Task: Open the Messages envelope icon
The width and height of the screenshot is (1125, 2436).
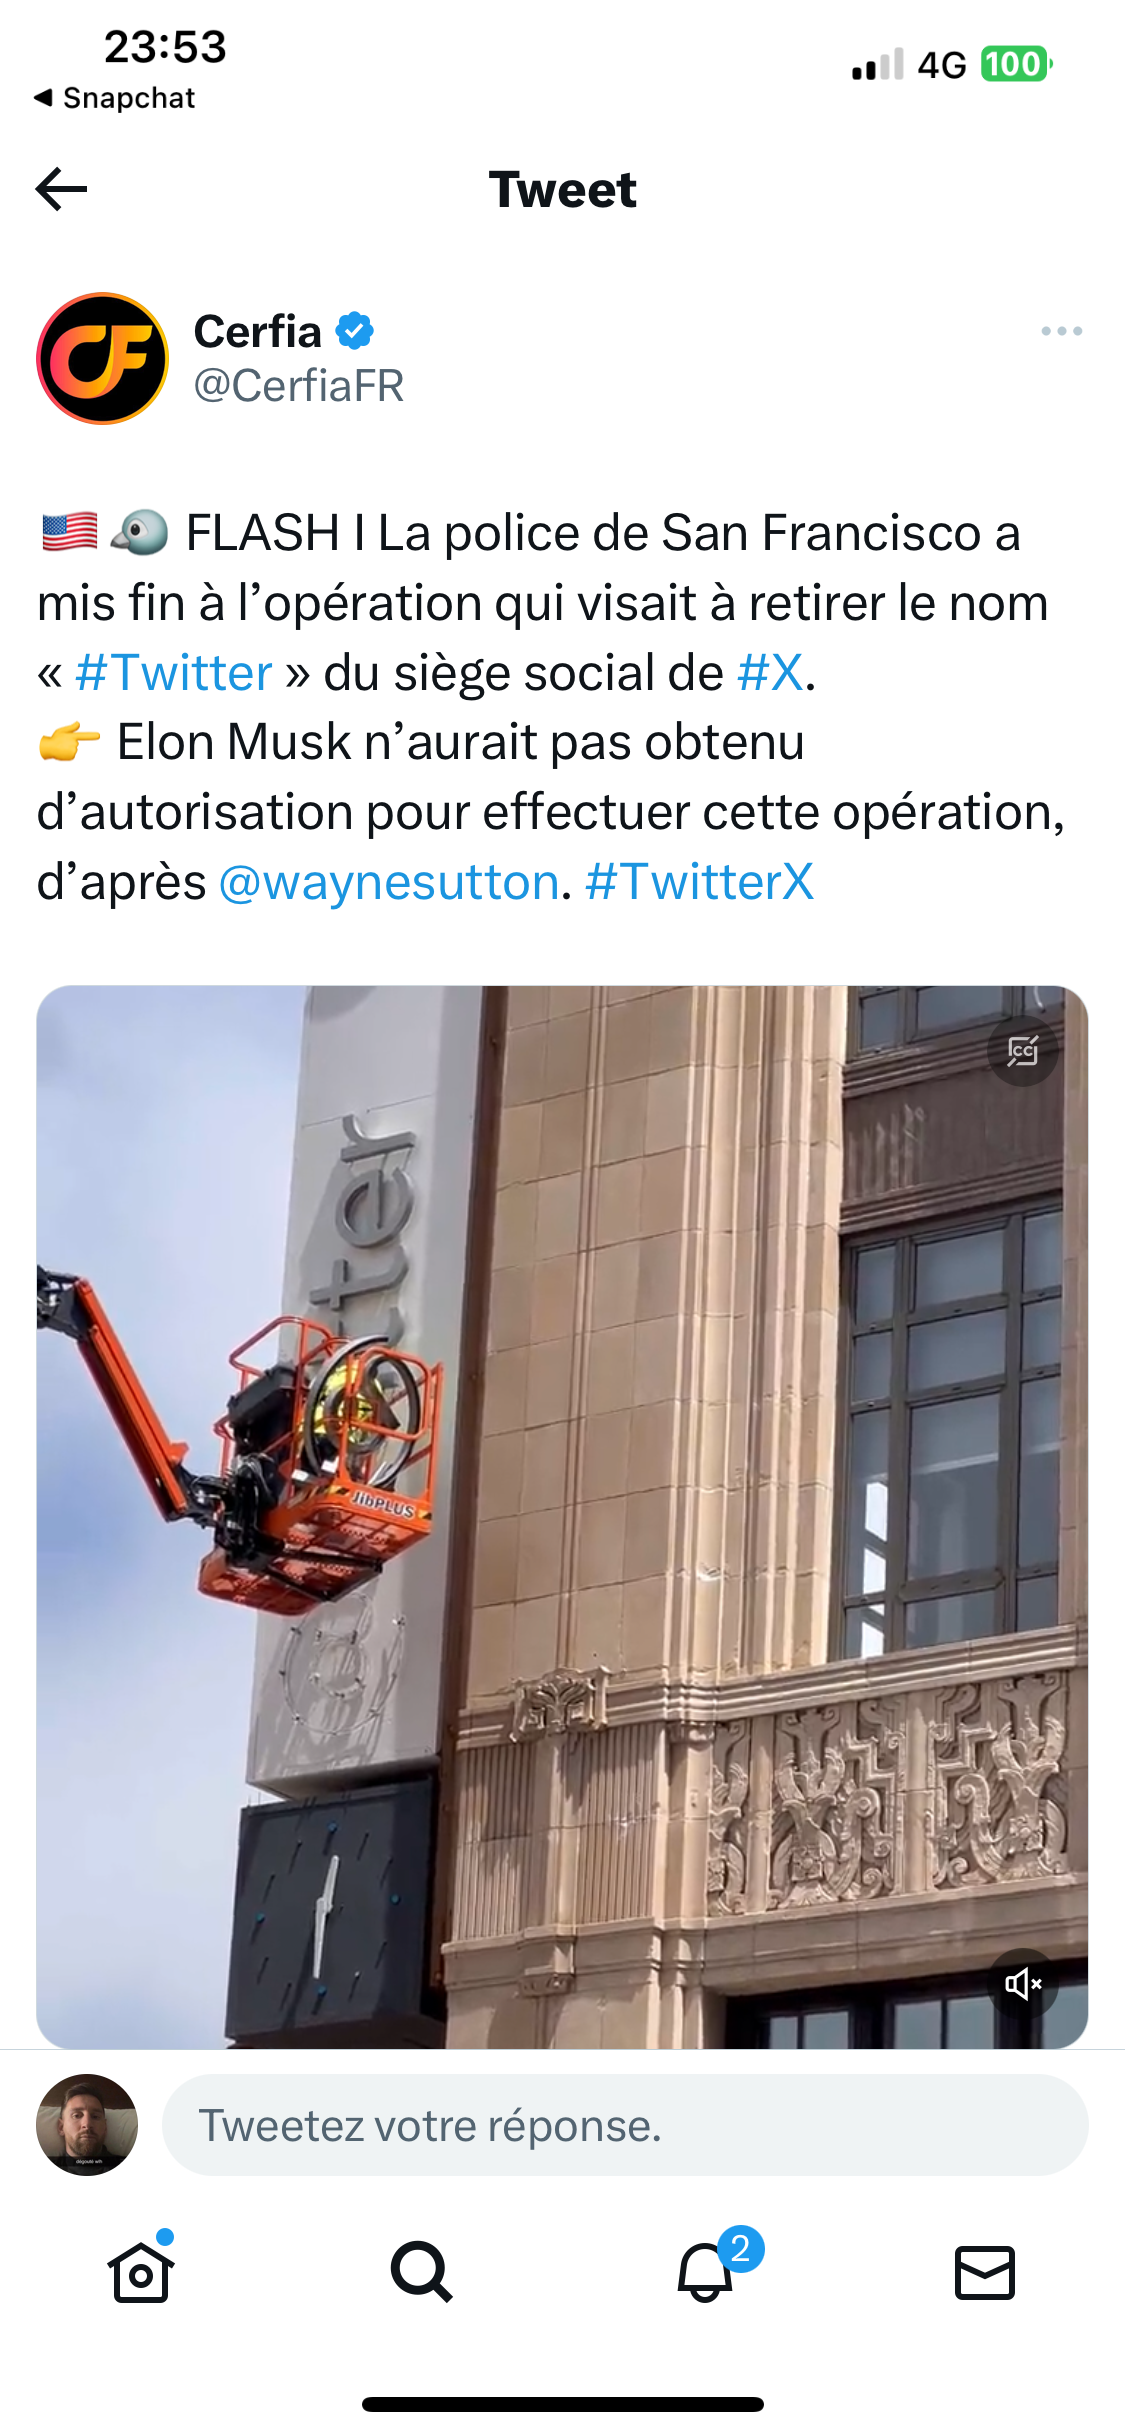Action: click(985, 2272)
